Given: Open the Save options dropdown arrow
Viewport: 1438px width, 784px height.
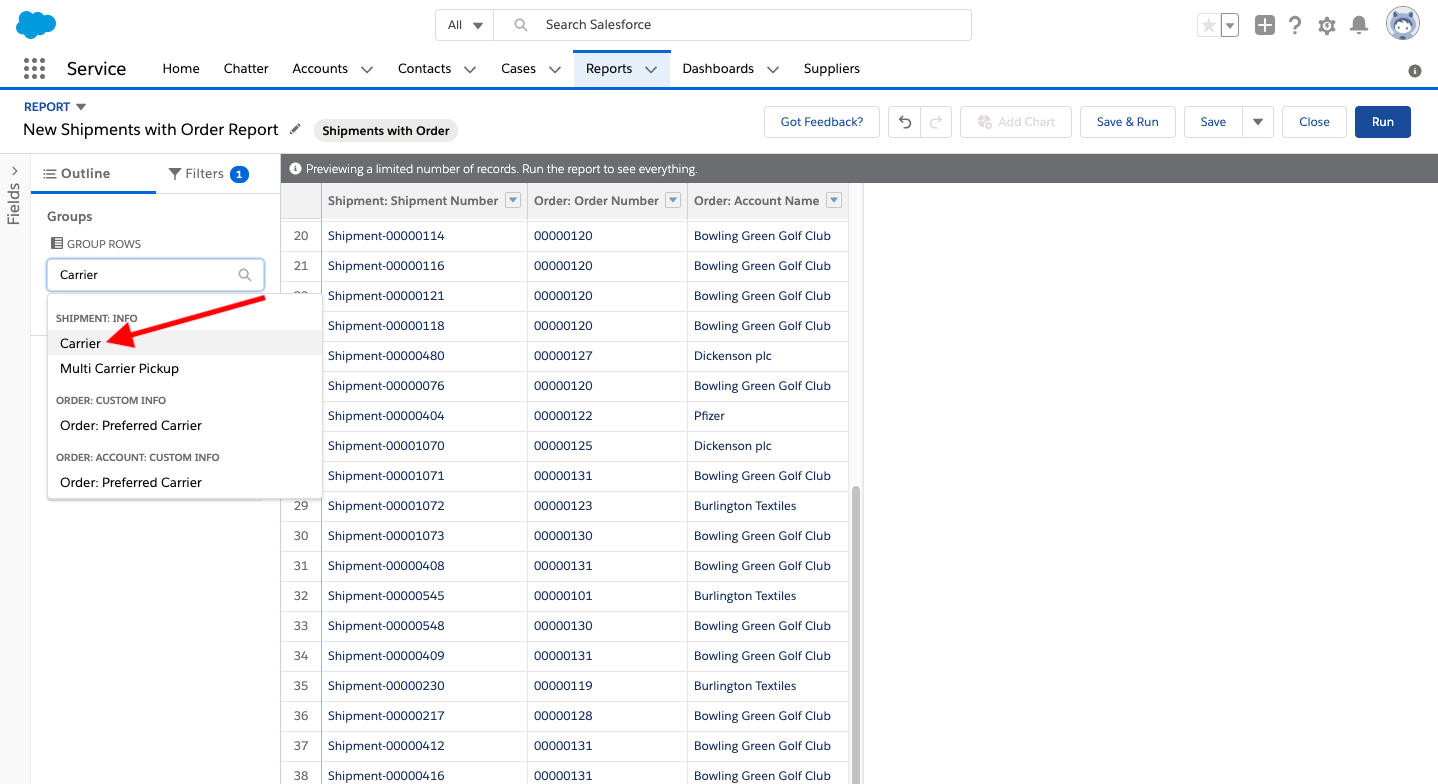Looking at the screenshot, I should (x=1258, y=122).
